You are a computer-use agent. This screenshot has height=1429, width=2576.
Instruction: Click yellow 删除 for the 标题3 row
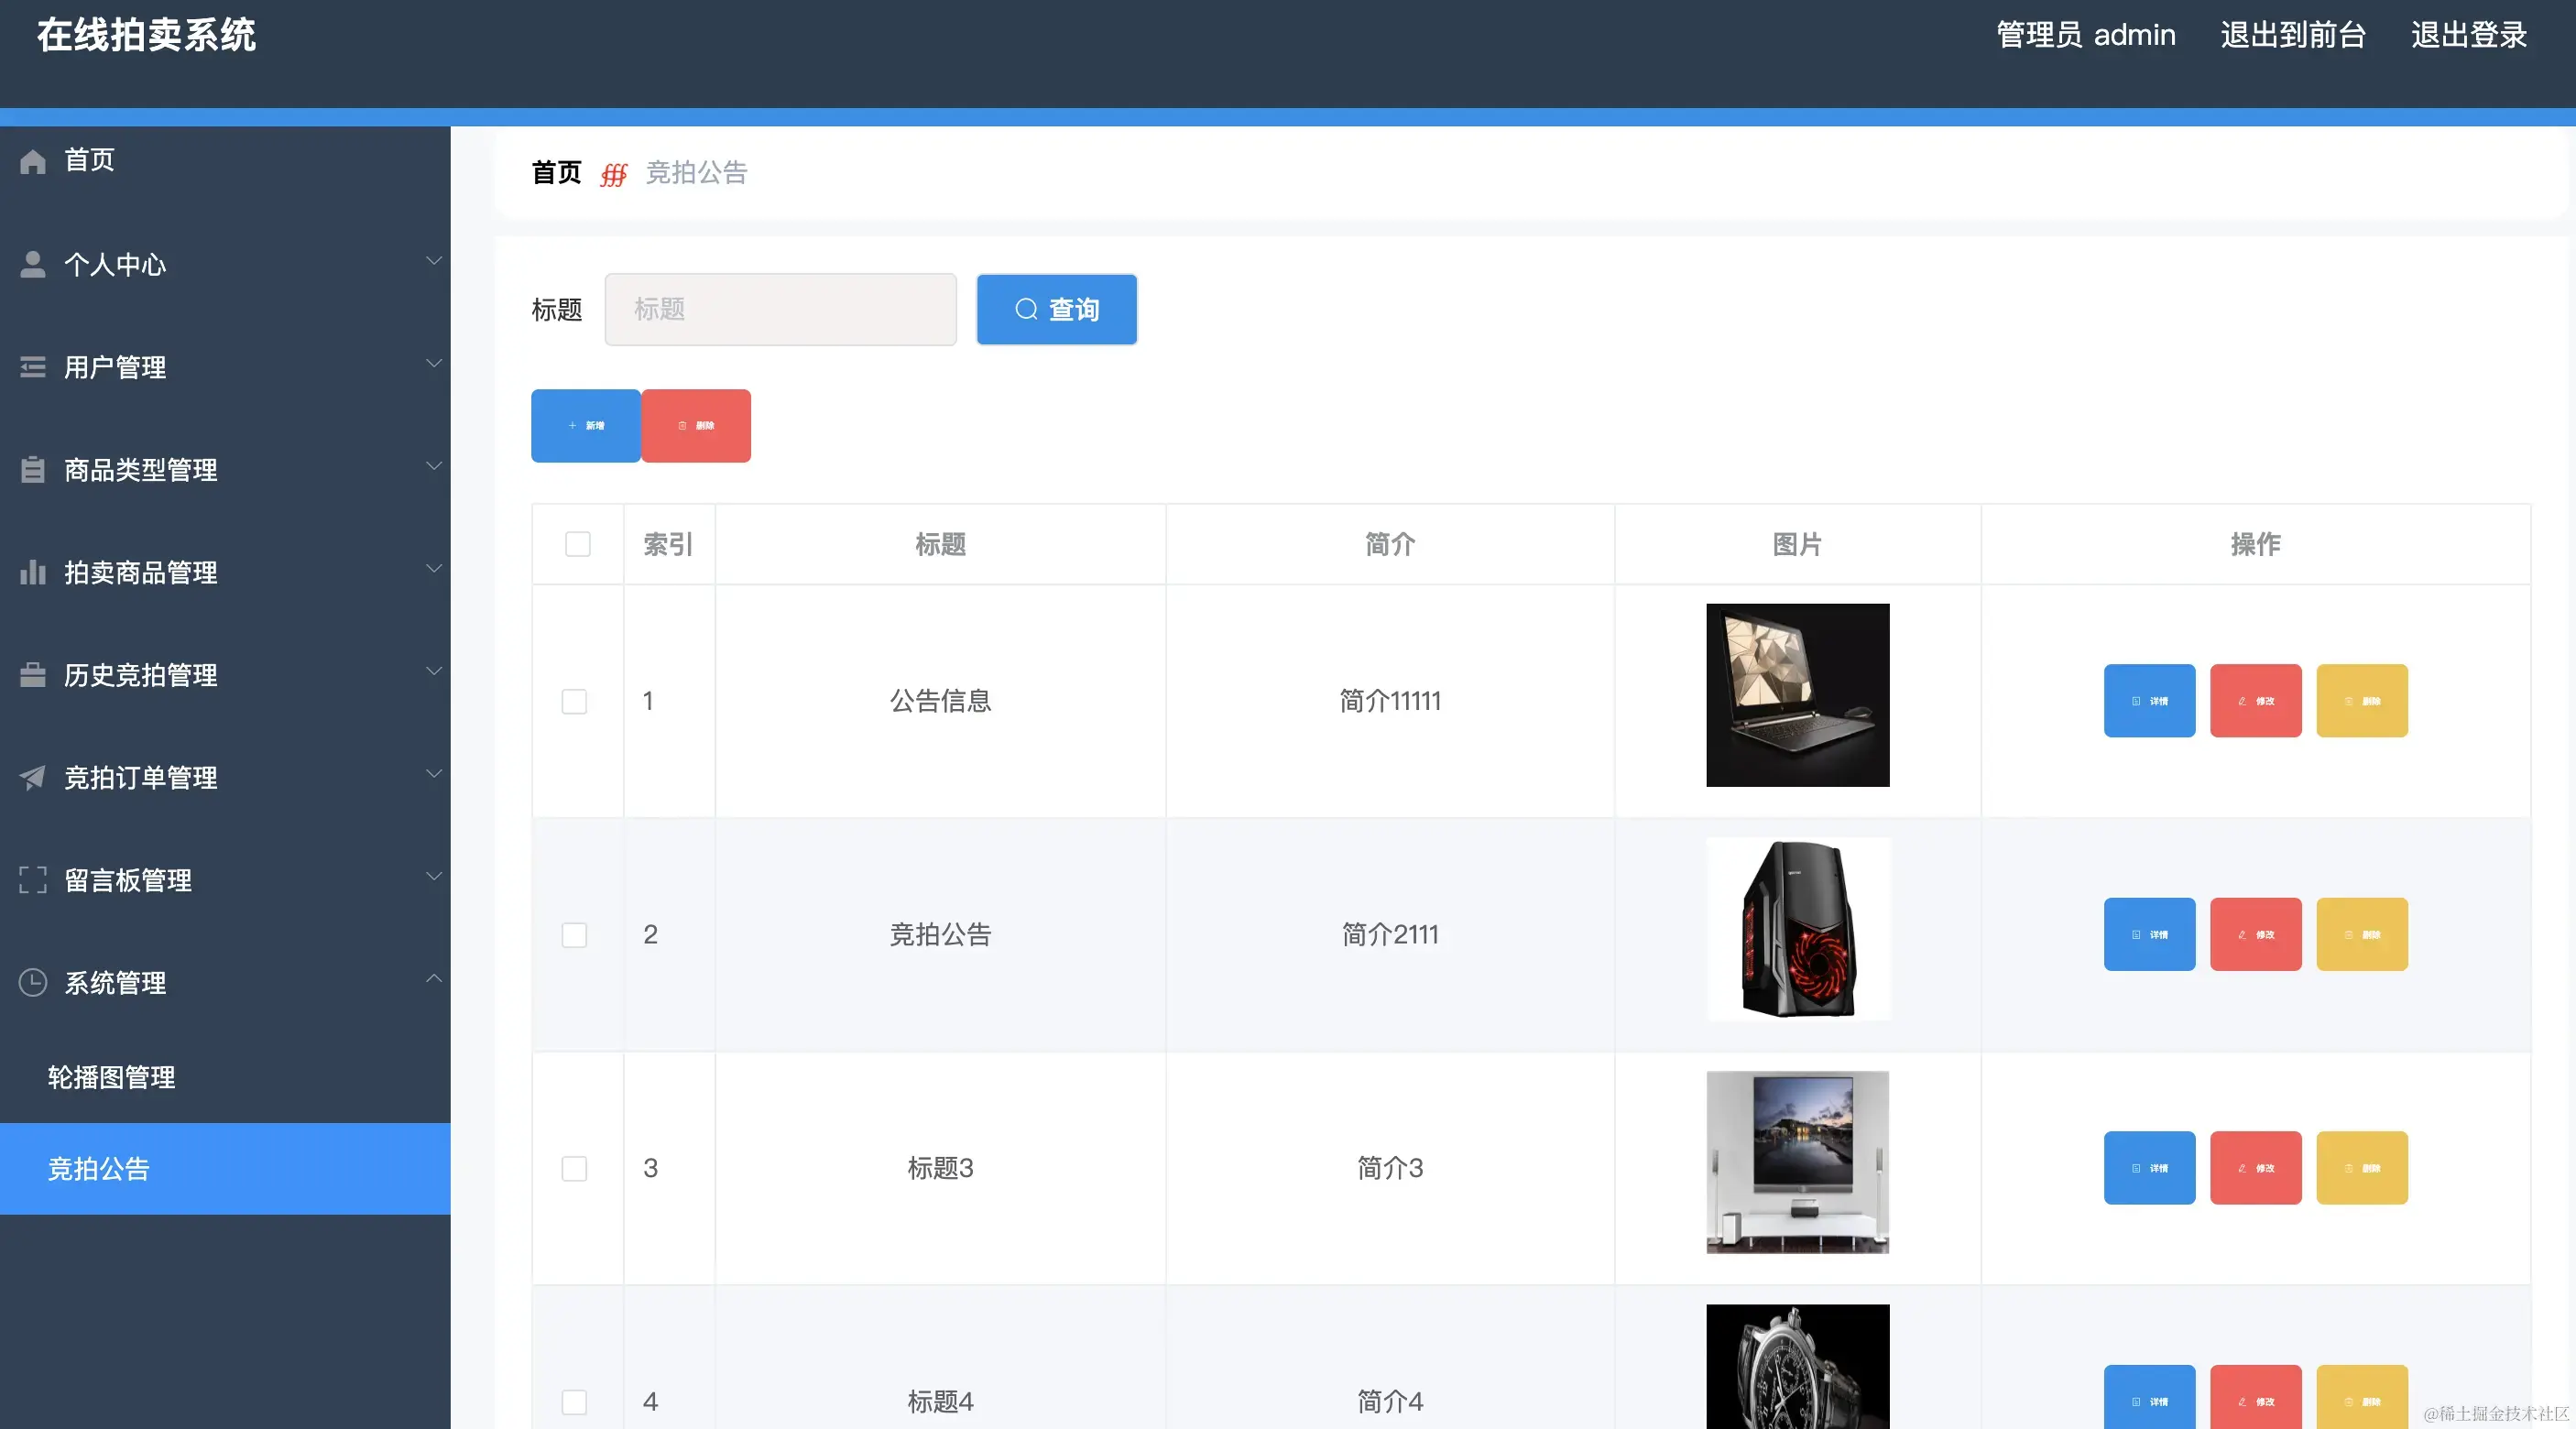pos(2362,1168)
